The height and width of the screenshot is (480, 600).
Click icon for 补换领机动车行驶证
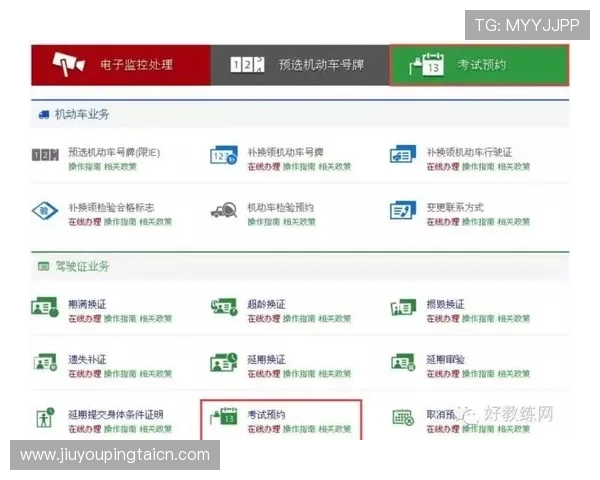point(403,154)
